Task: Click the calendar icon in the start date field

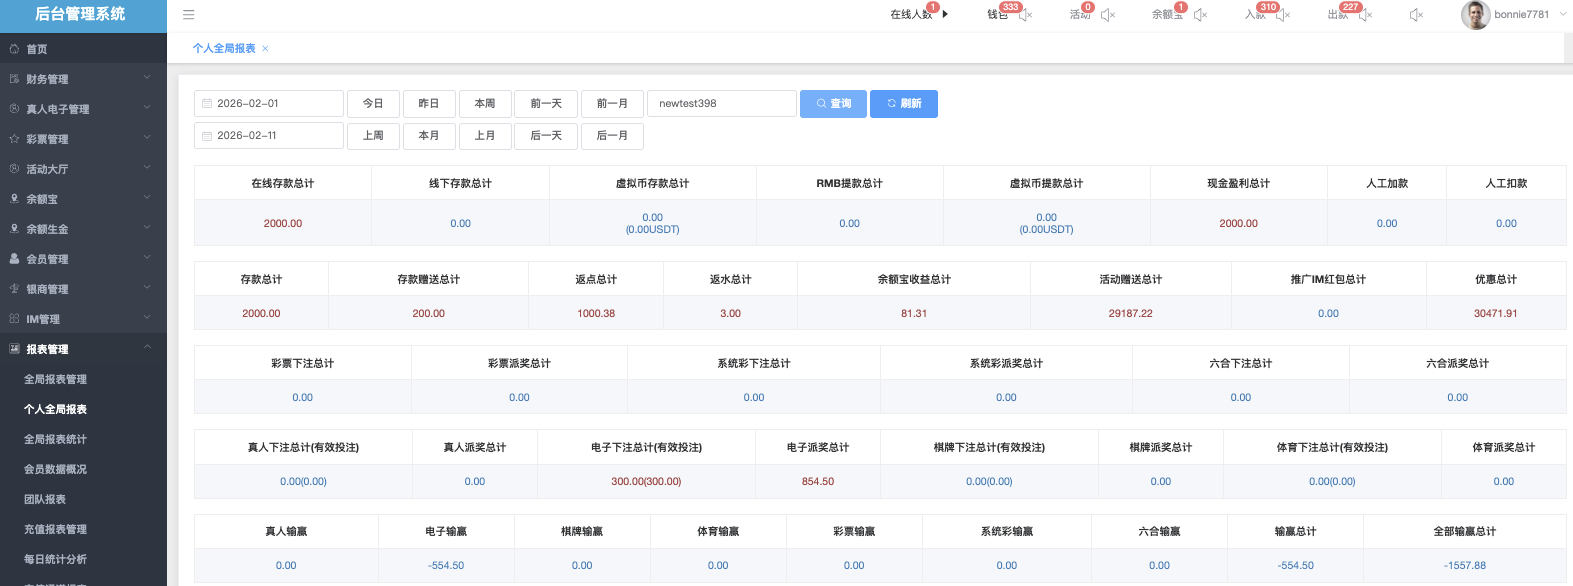Action: click(207, 104)
